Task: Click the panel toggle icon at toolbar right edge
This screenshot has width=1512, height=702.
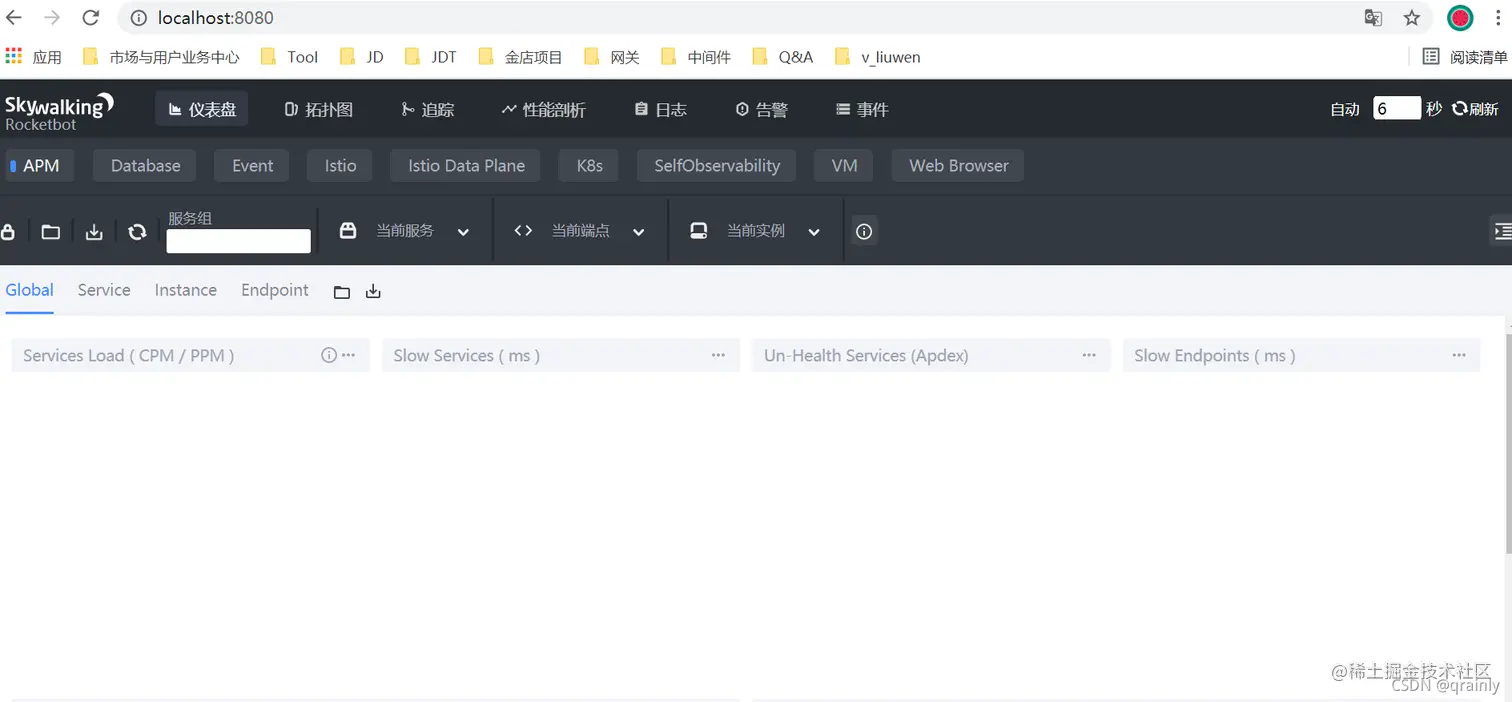Action: (1502, 231)
